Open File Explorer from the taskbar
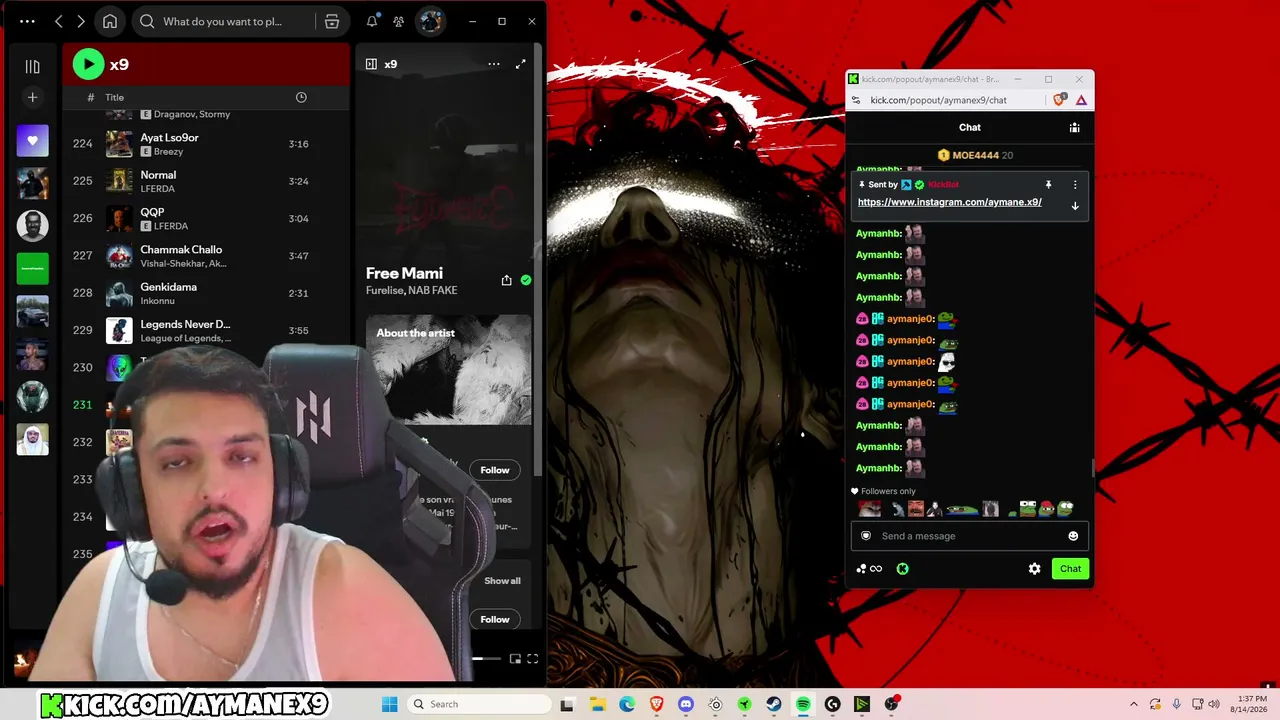This screenshot has width=1280, height=720. pos(598,704)
